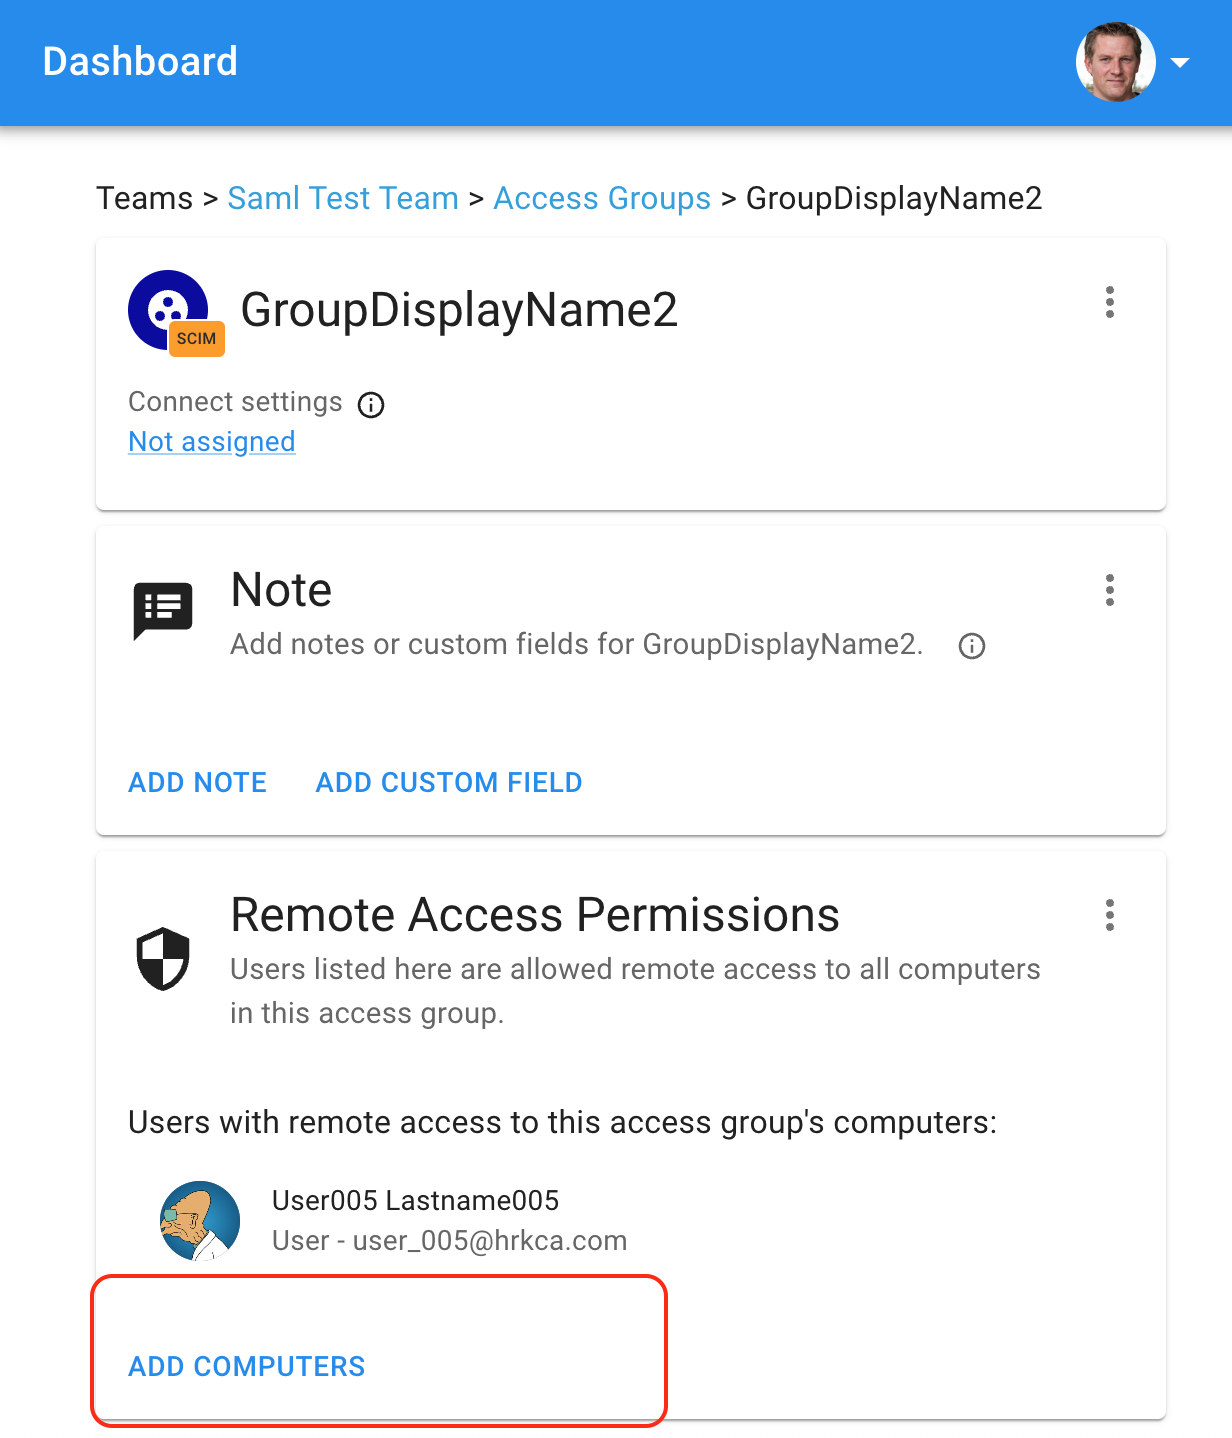Click info icon beside Note description
Viewport: 1232px width, 1438px height.
coord(972,646)
